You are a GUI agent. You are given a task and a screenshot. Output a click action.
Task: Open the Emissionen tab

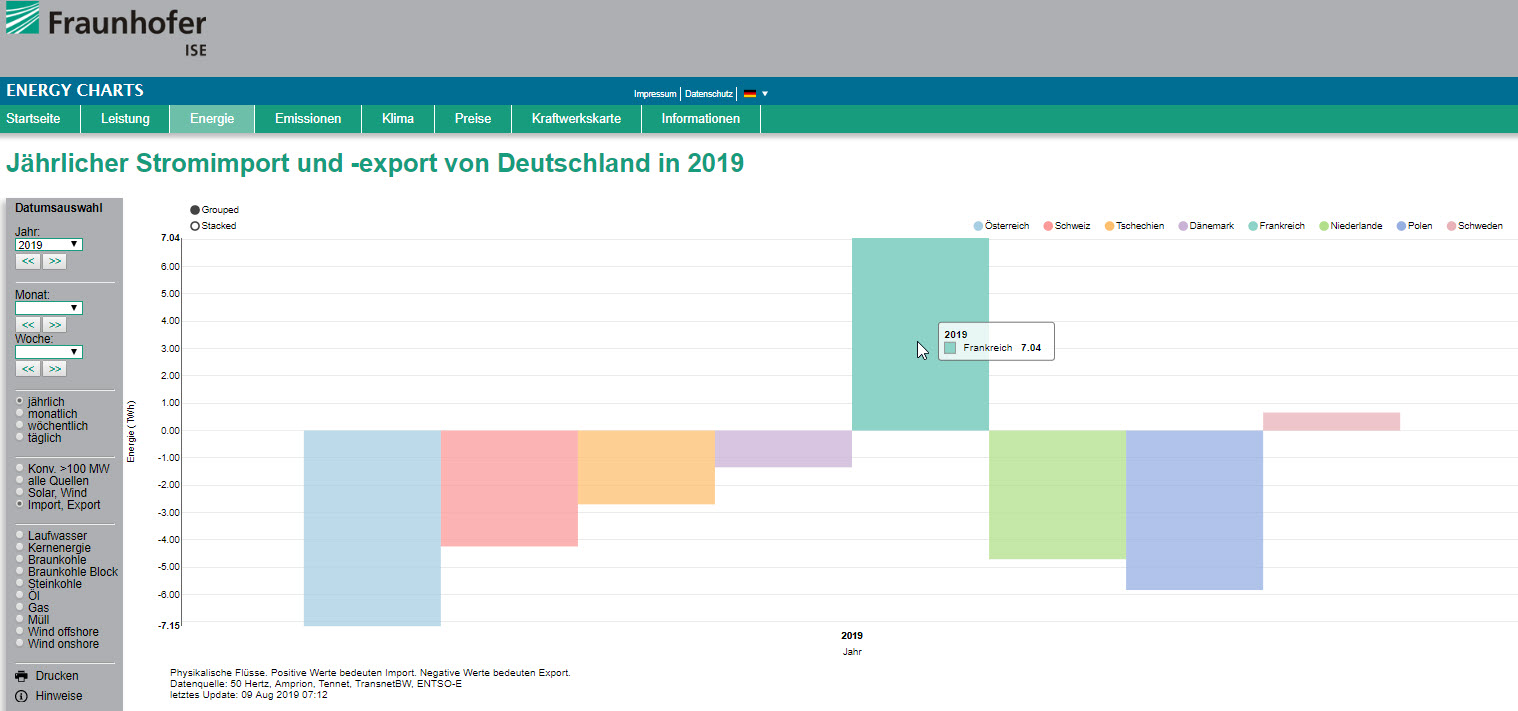308,119
